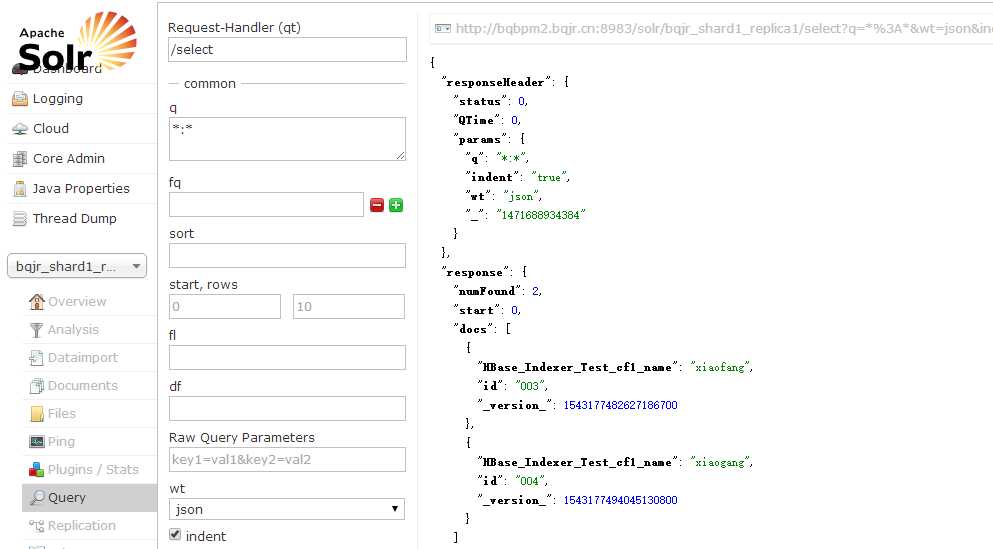993x549 pixels.
Task: Open Java Properties menu item
Action: coord(81,189)
